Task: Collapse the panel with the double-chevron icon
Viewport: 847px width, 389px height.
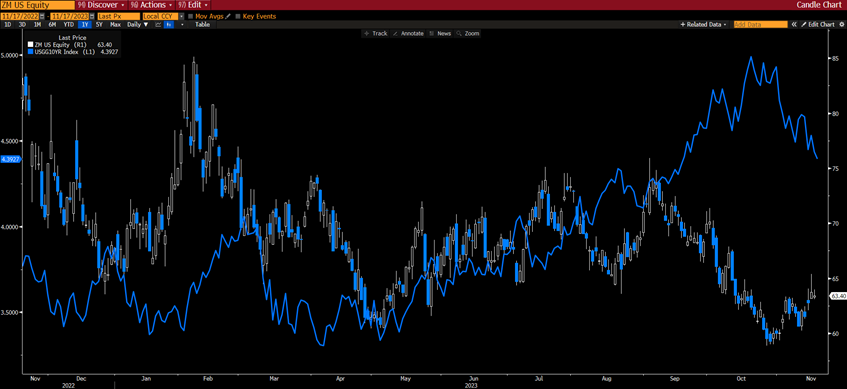Action: pyautogui.click(x=794, y=24)
